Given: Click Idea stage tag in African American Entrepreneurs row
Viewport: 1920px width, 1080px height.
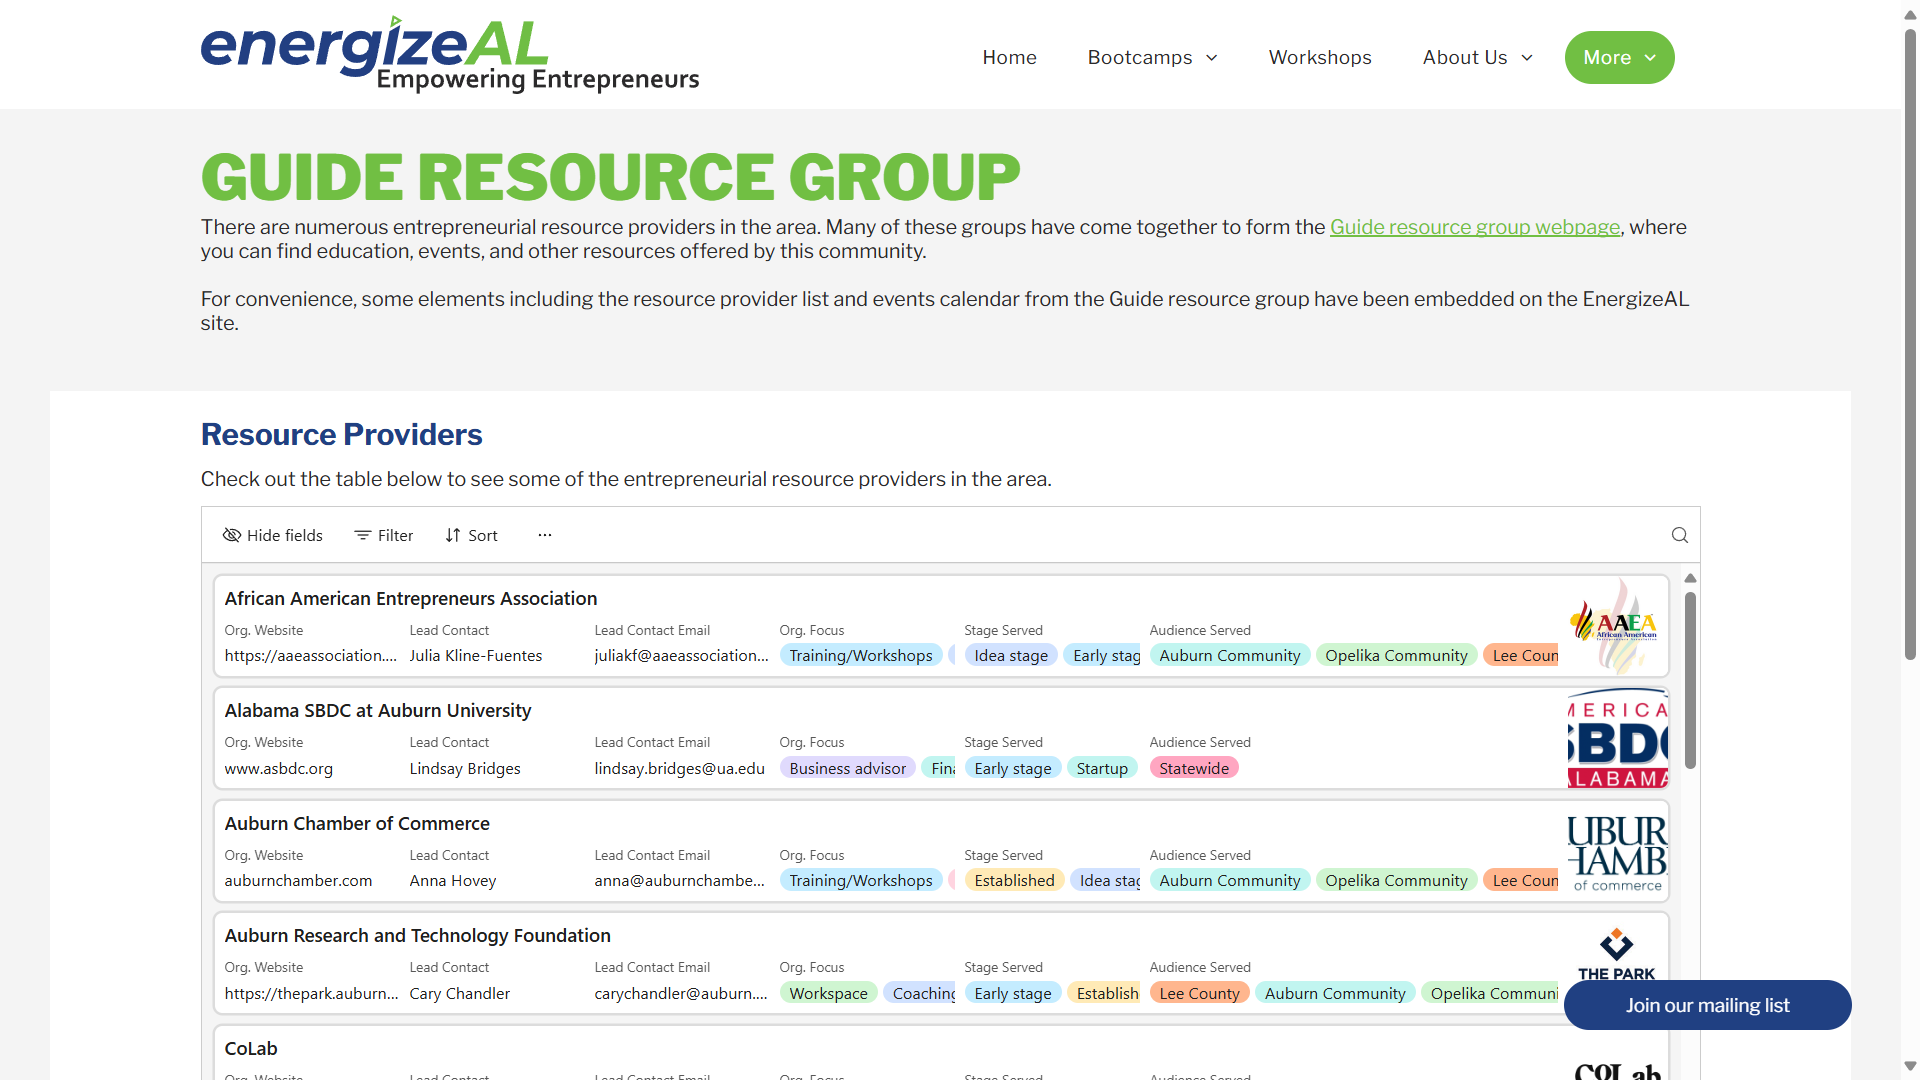Looking at the screenshot, I should [1011, 656].
